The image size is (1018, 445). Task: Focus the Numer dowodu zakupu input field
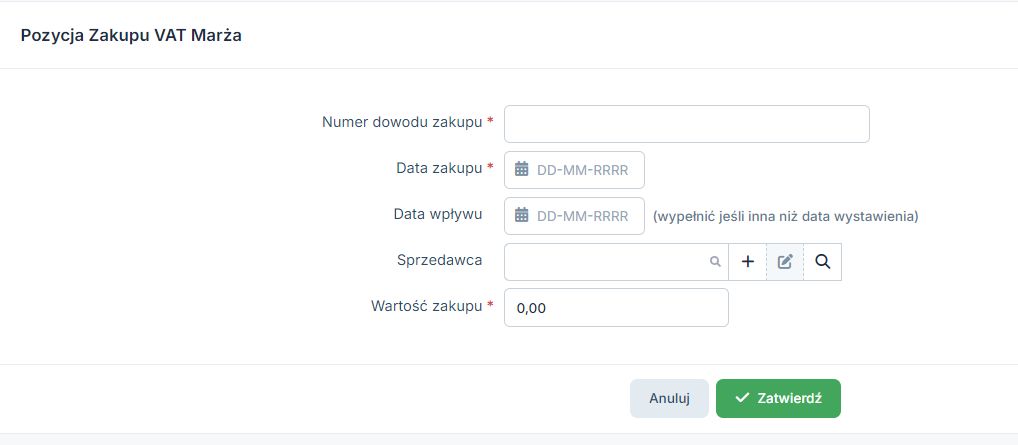[686, 124]
